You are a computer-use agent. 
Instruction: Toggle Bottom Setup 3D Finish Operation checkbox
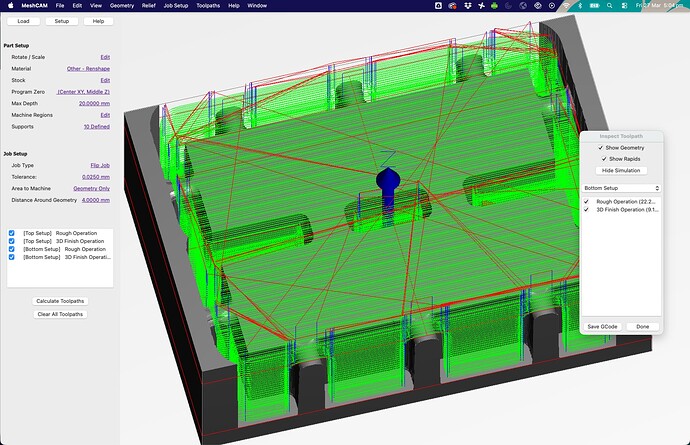[12, 257]
